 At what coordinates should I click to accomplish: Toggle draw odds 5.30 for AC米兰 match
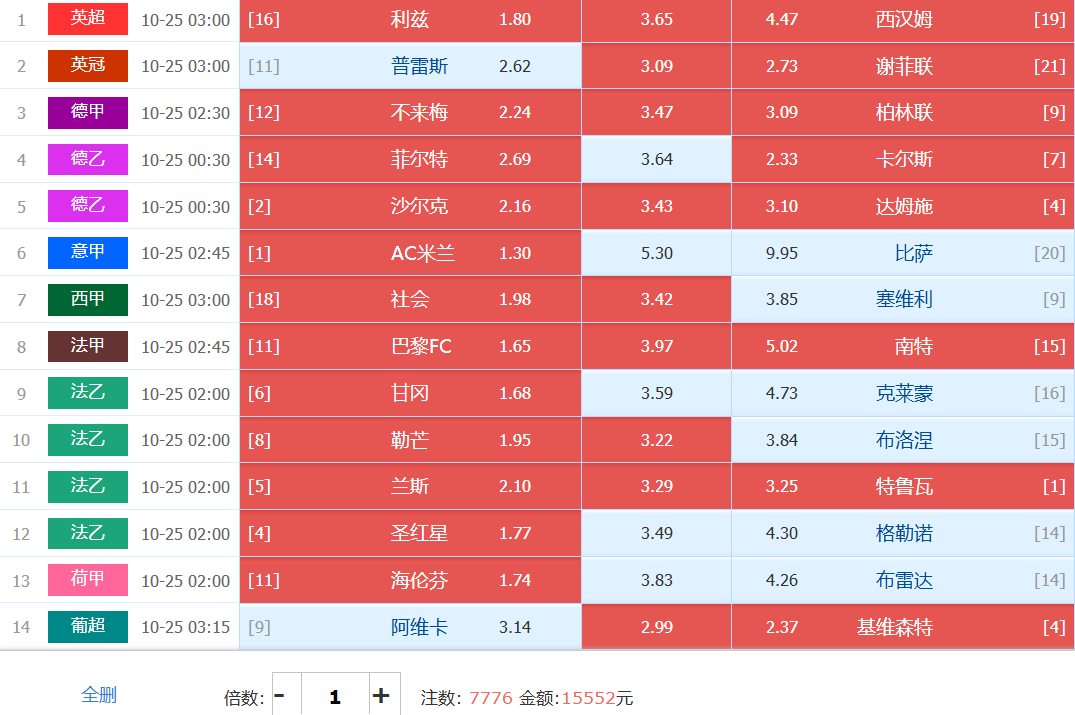[656, 253]
